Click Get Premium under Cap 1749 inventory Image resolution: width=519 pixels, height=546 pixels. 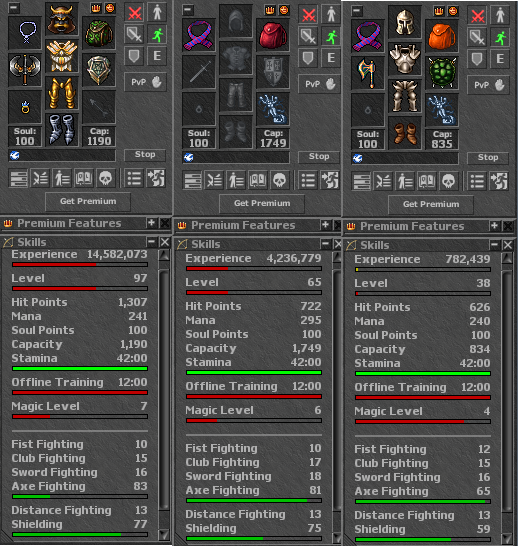coord(262,203)
